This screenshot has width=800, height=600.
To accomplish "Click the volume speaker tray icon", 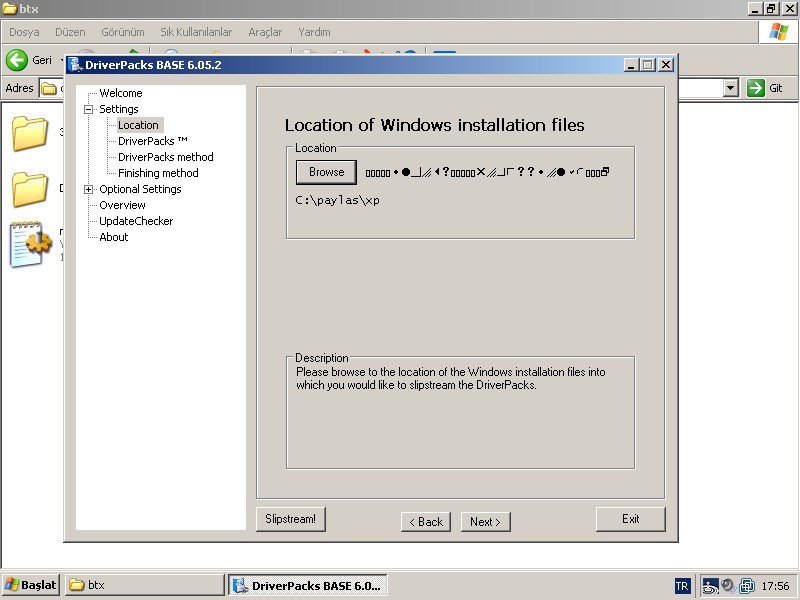I will pyautogui.click(x=728, y=585).
